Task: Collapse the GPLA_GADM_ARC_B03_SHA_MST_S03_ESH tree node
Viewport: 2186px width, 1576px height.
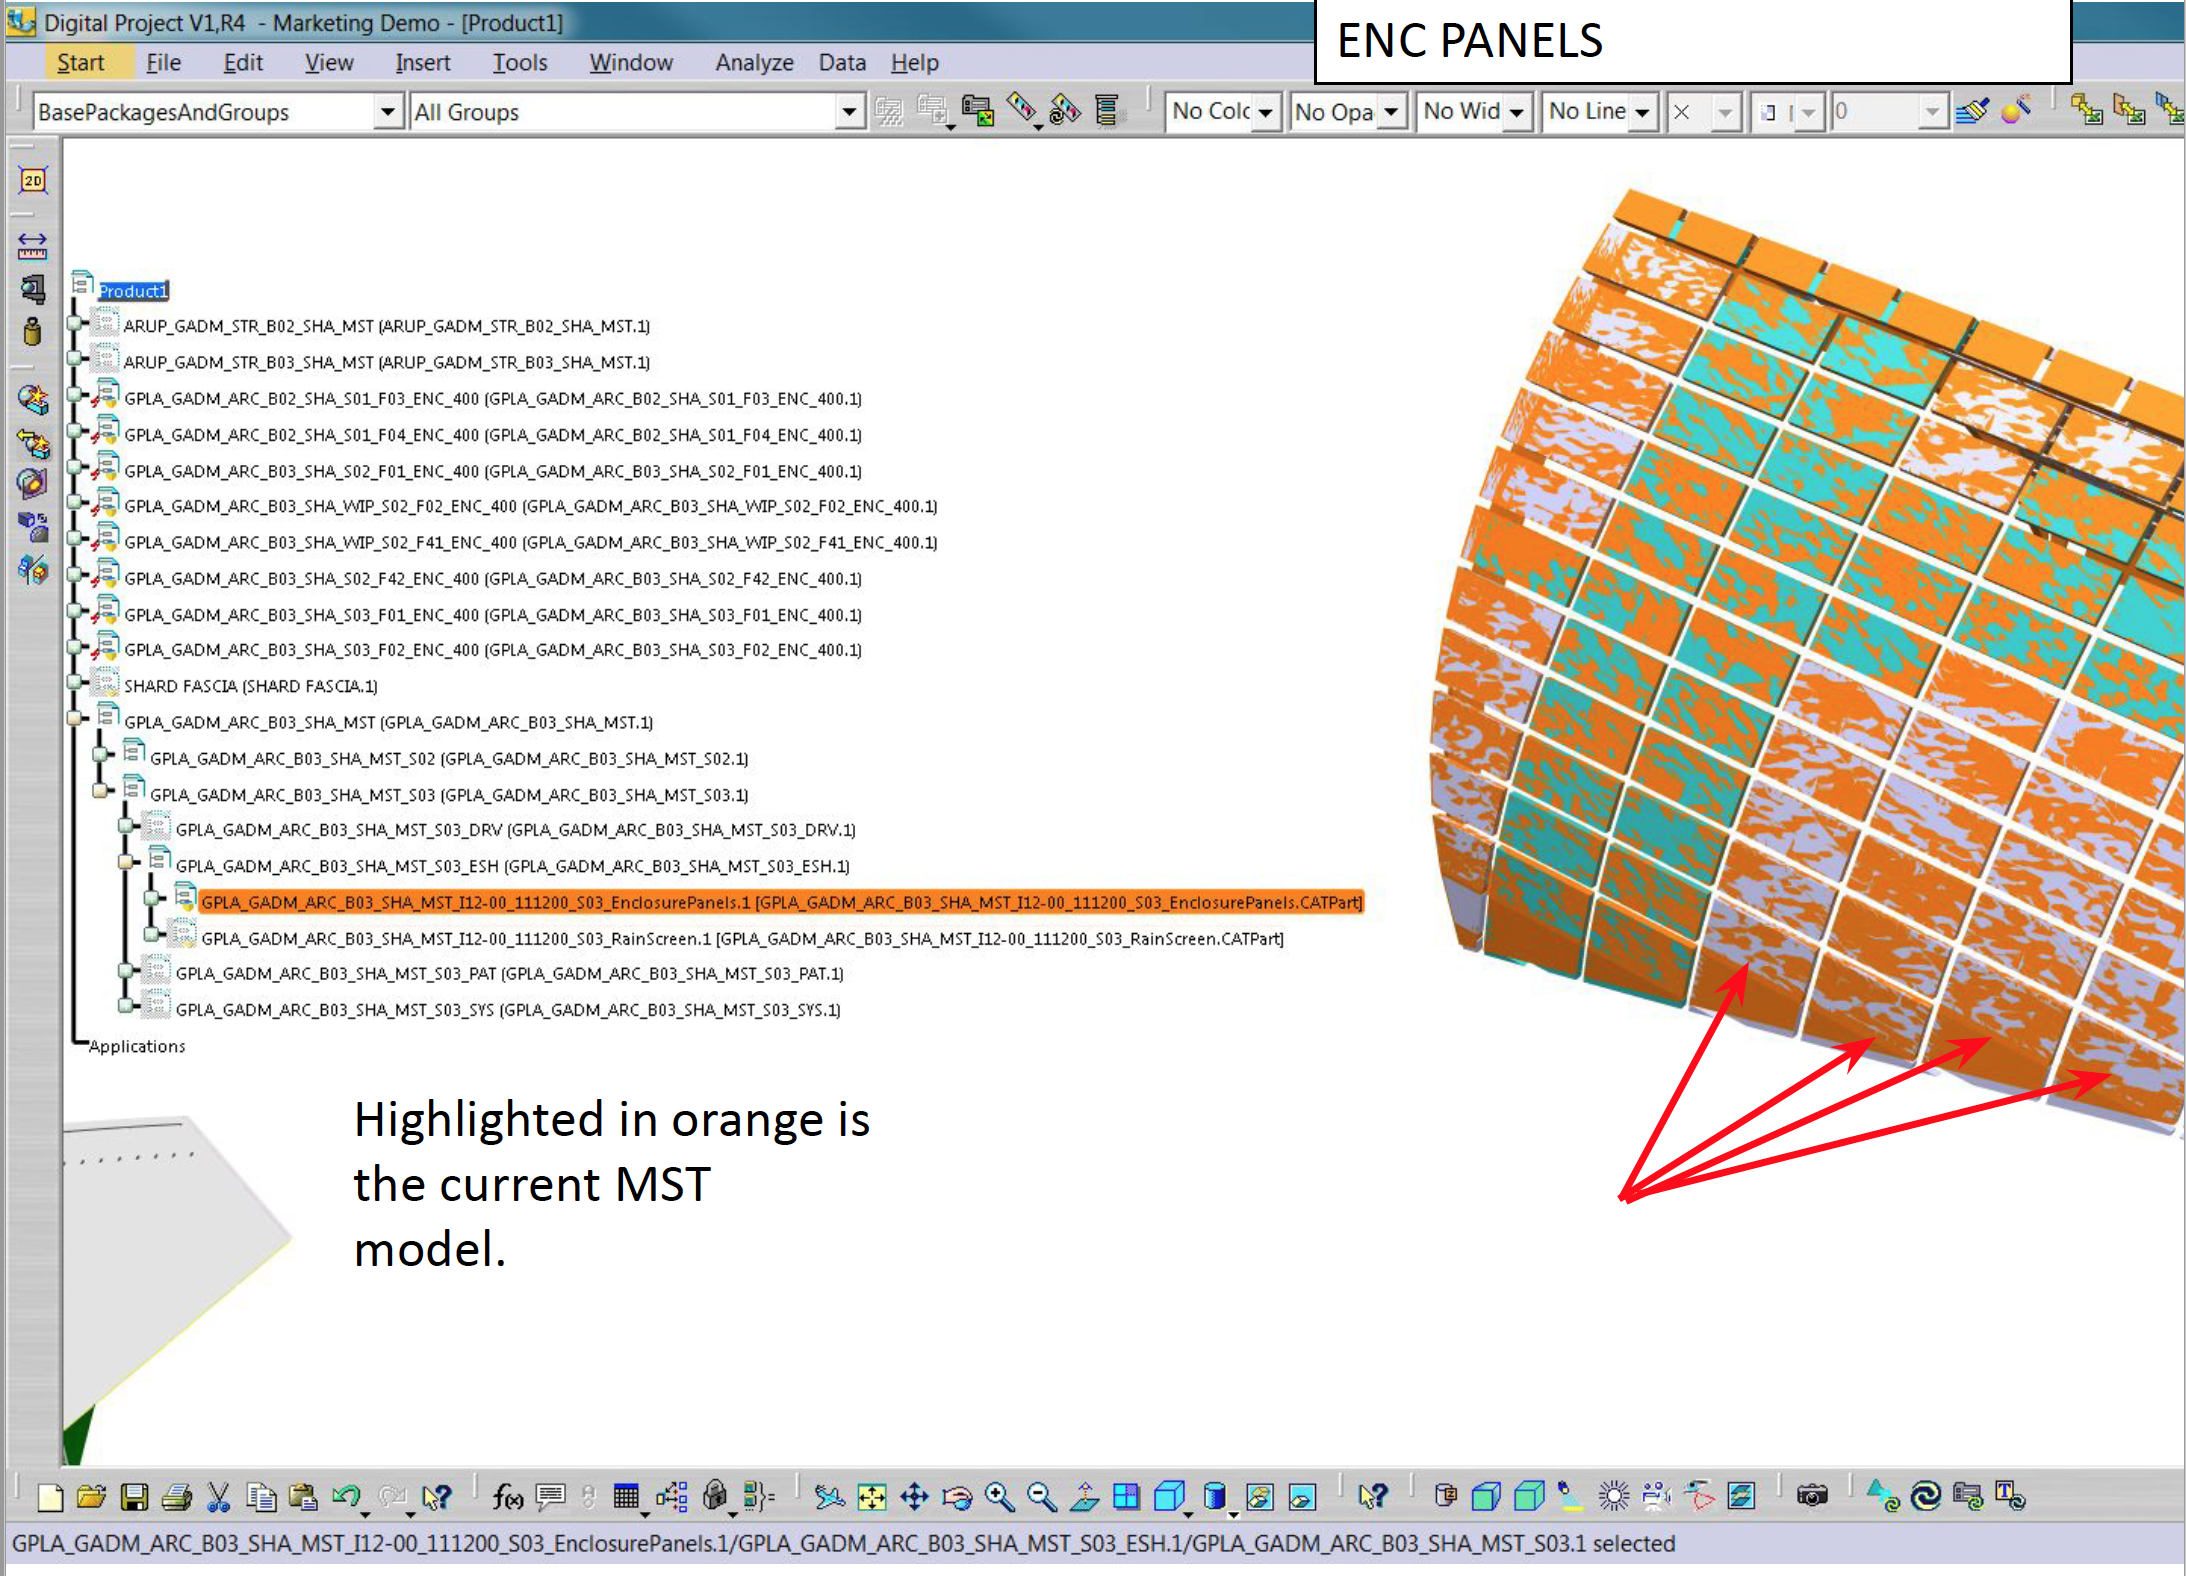Action: [126, 862]
